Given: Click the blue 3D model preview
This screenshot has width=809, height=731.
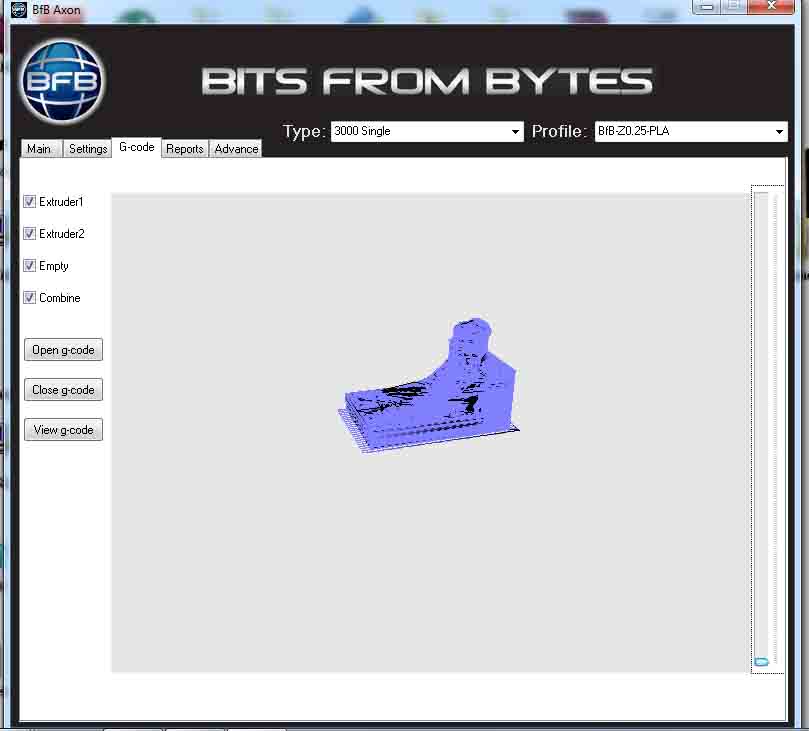Looking at the screenshot, I should 428,387.
